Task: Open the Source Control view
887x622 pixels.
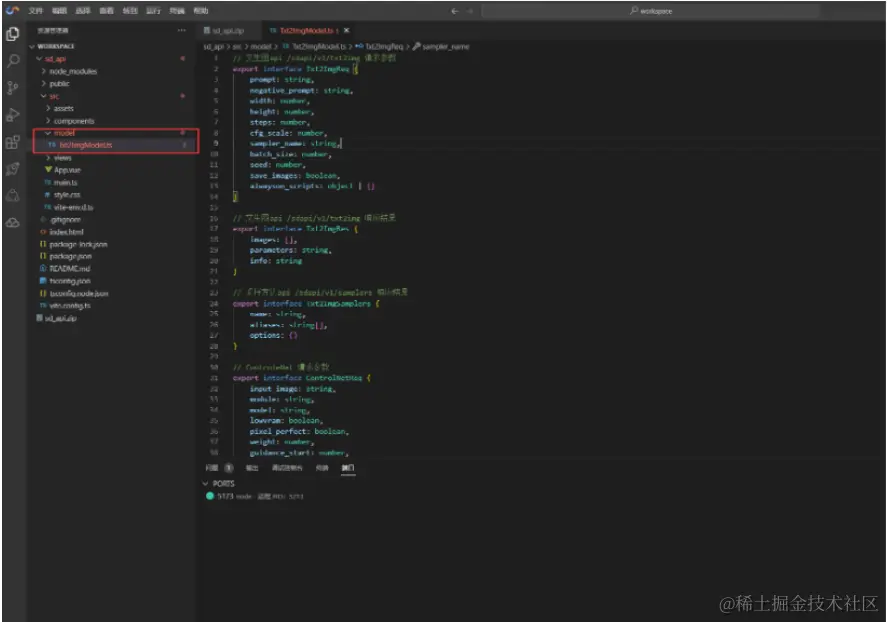Action: pos(12,88)
